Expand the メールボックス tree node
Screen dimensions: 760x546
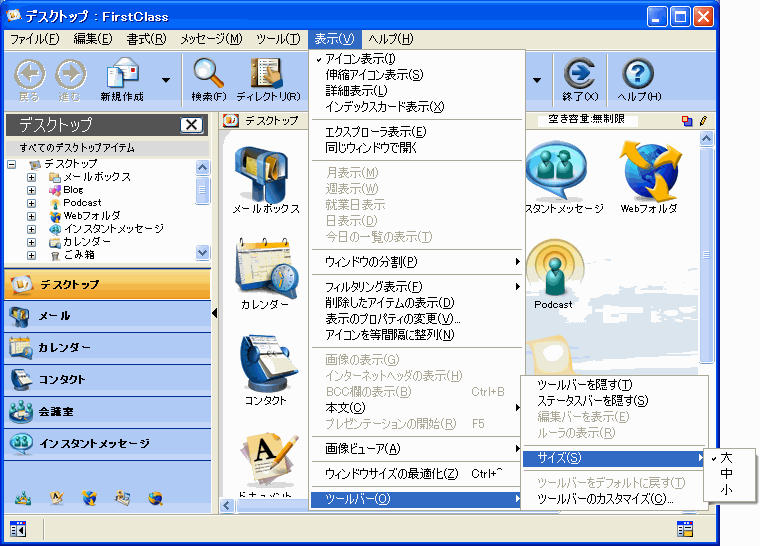pyautogui.click(x=32, y=177)
